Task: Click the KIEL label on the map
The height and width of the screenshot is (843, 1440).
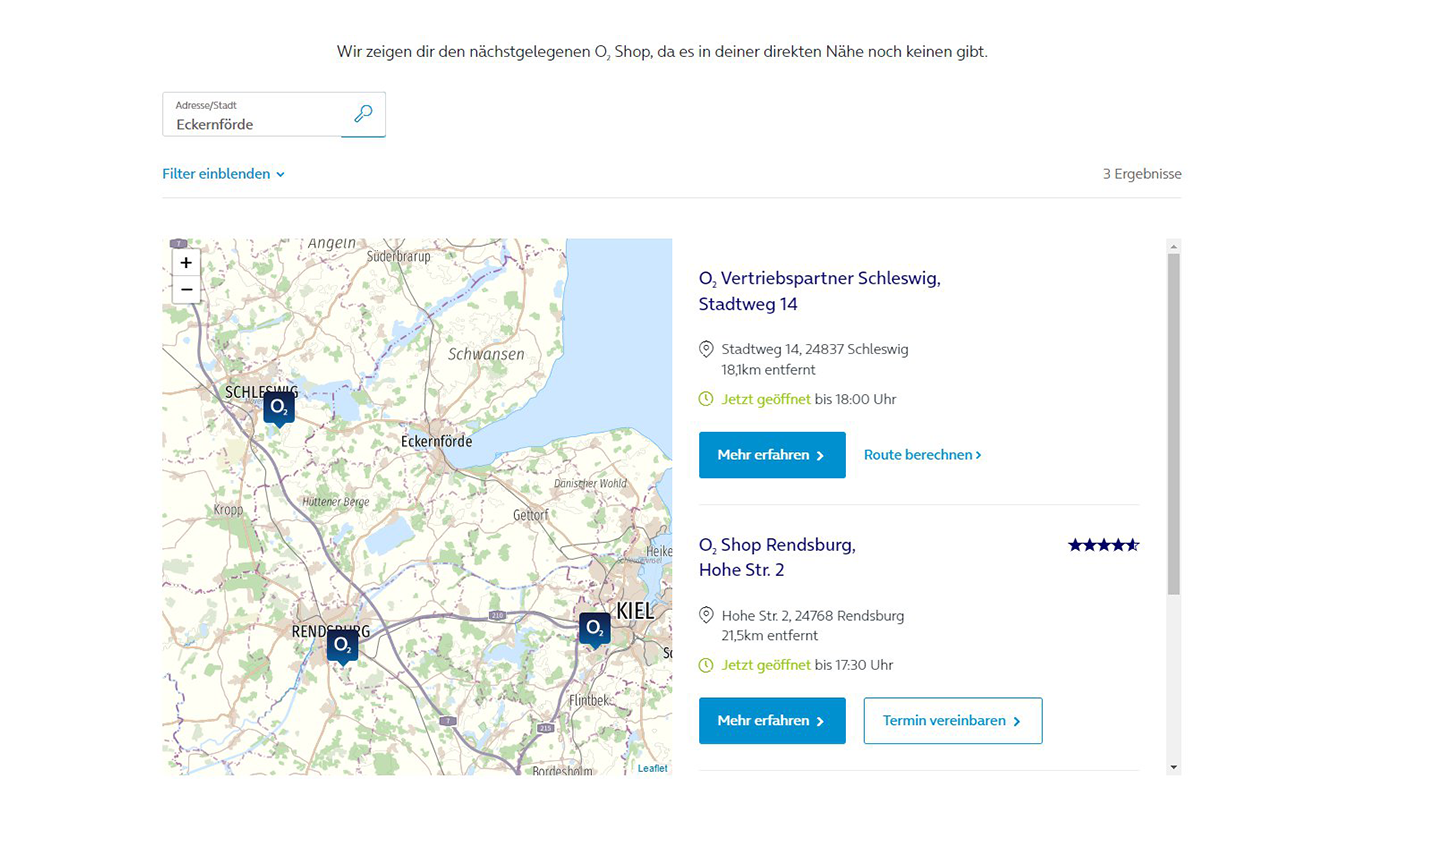Action: (x=635, y=610)
